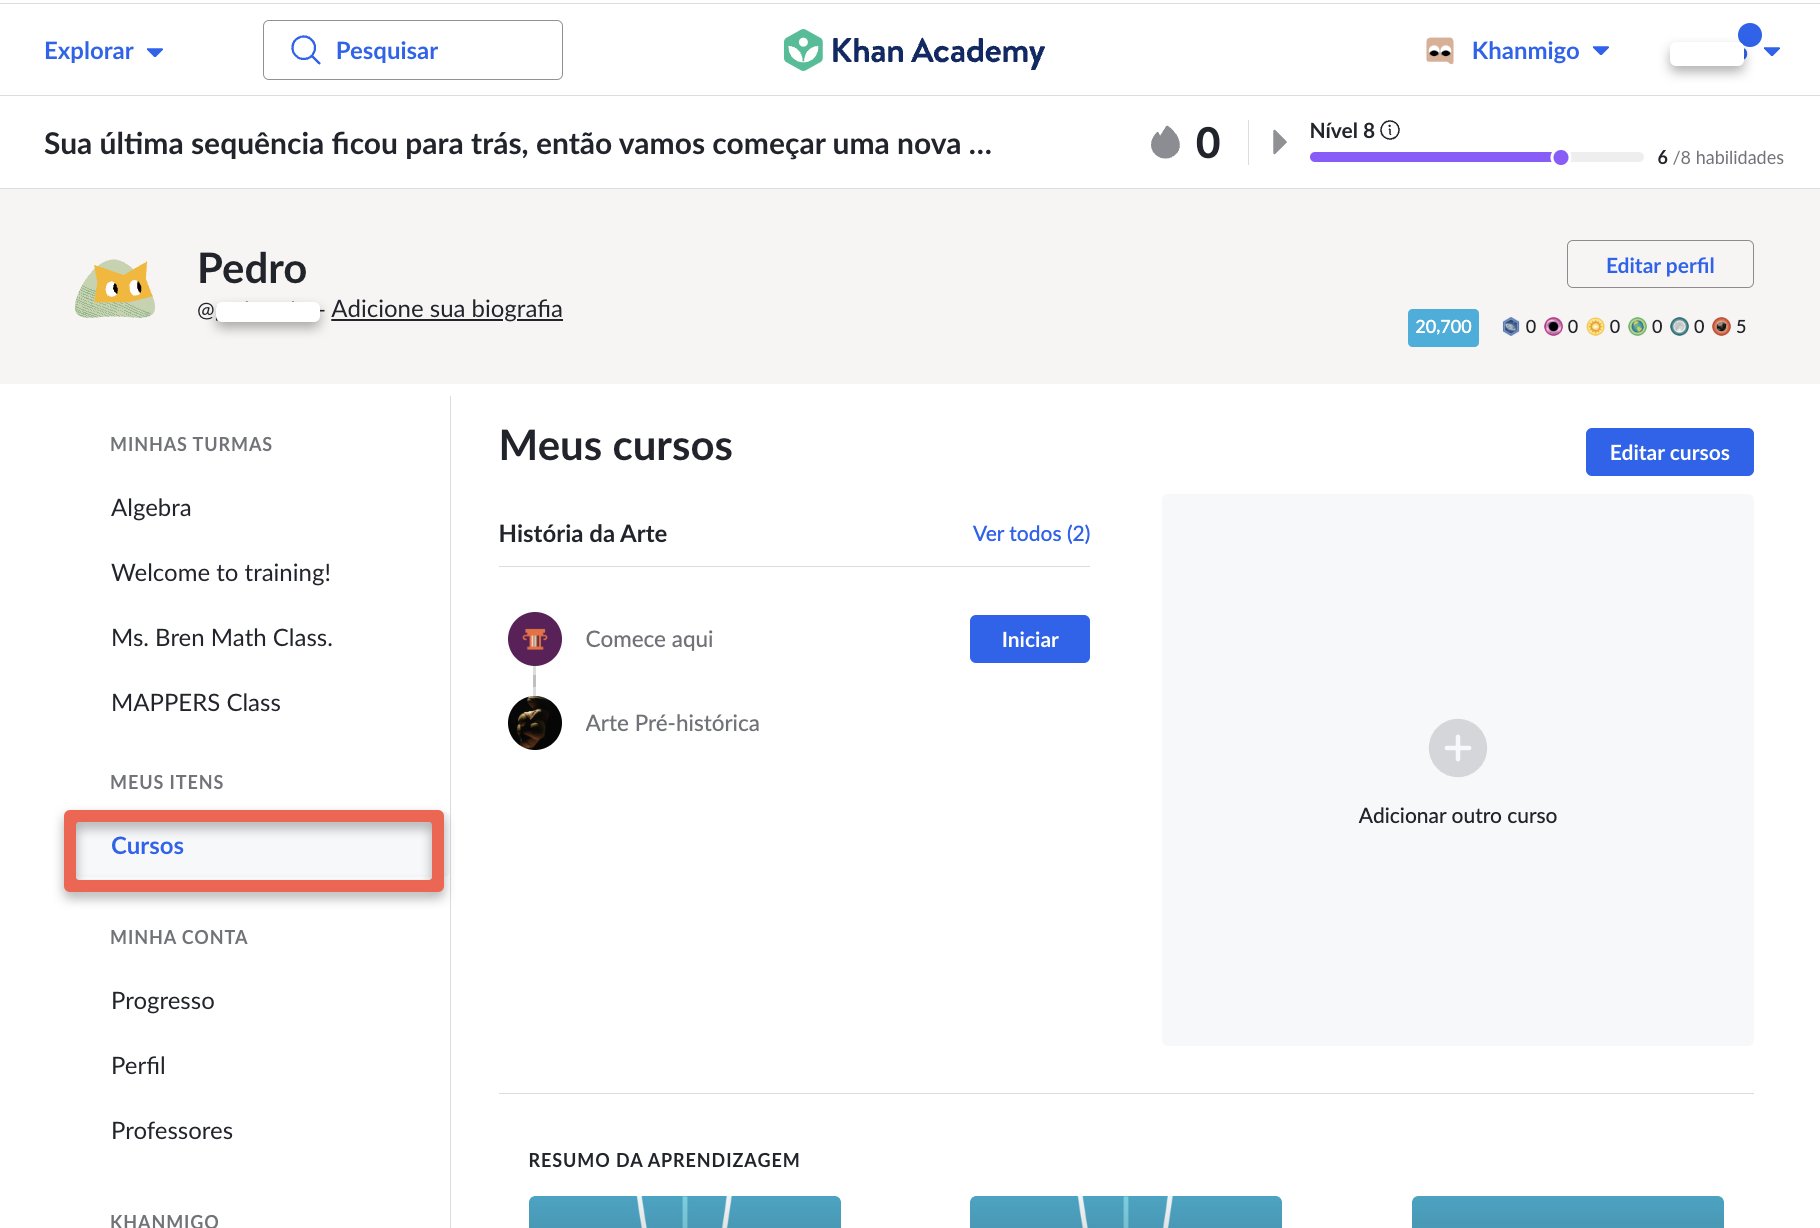This screenshot has width=1820, height=1228.
Task: Click the Arte Pré-histórica thumbnail icon
Action: (x=535, y=723)
